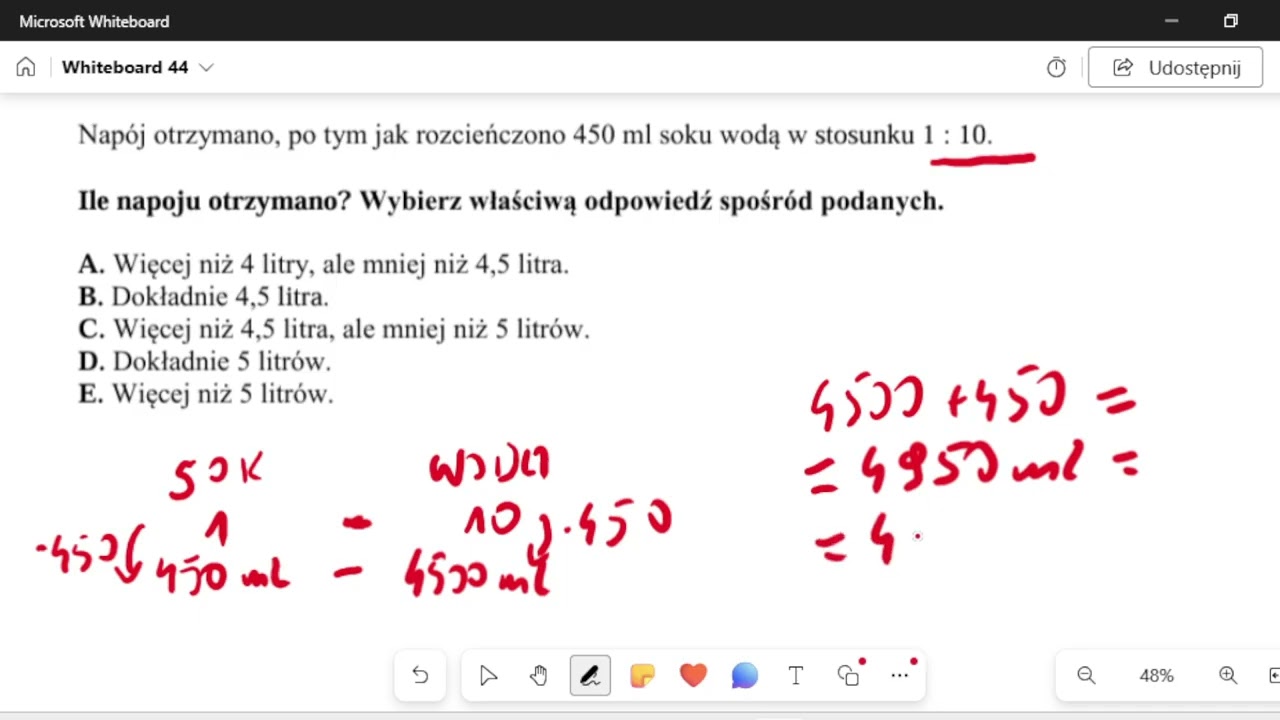The width and height of the screenshot is (1280, 720).
Task: Click answer C. Więcej niż 4,5 litra
Action: [334, 329]
